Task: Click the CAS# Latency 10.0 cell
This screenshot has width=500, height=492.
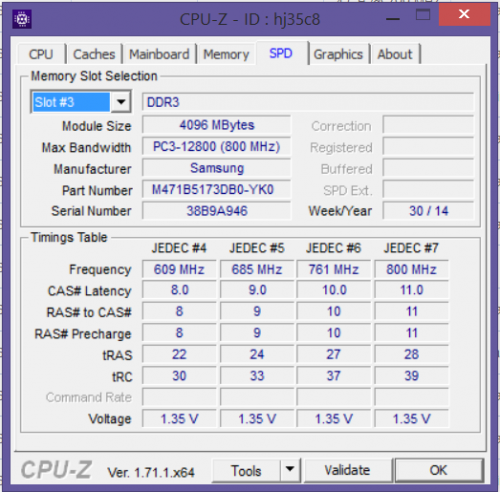Action: 334,290
